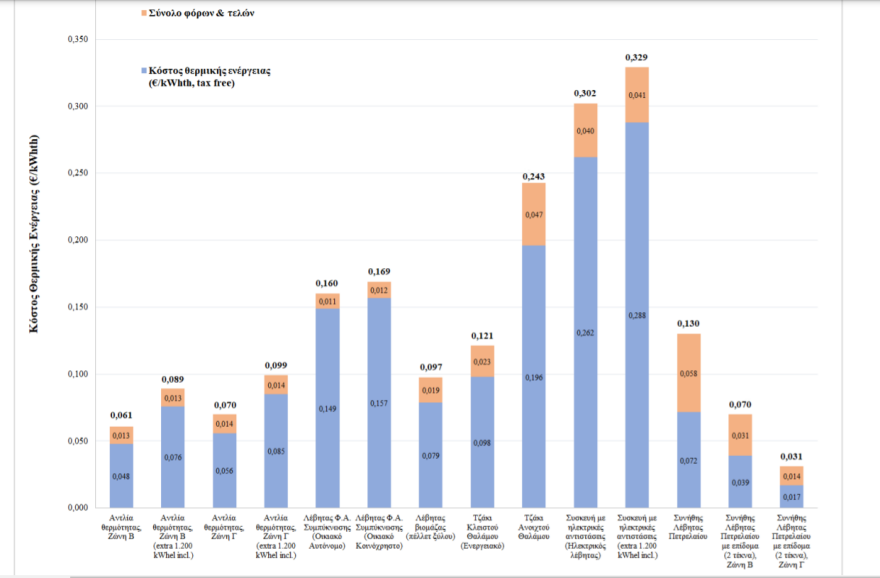Click the Λέβητας βιομάζας (πέλλετ ξύλου) category label
Screen dimensions: 880x578
click(431, 526)
